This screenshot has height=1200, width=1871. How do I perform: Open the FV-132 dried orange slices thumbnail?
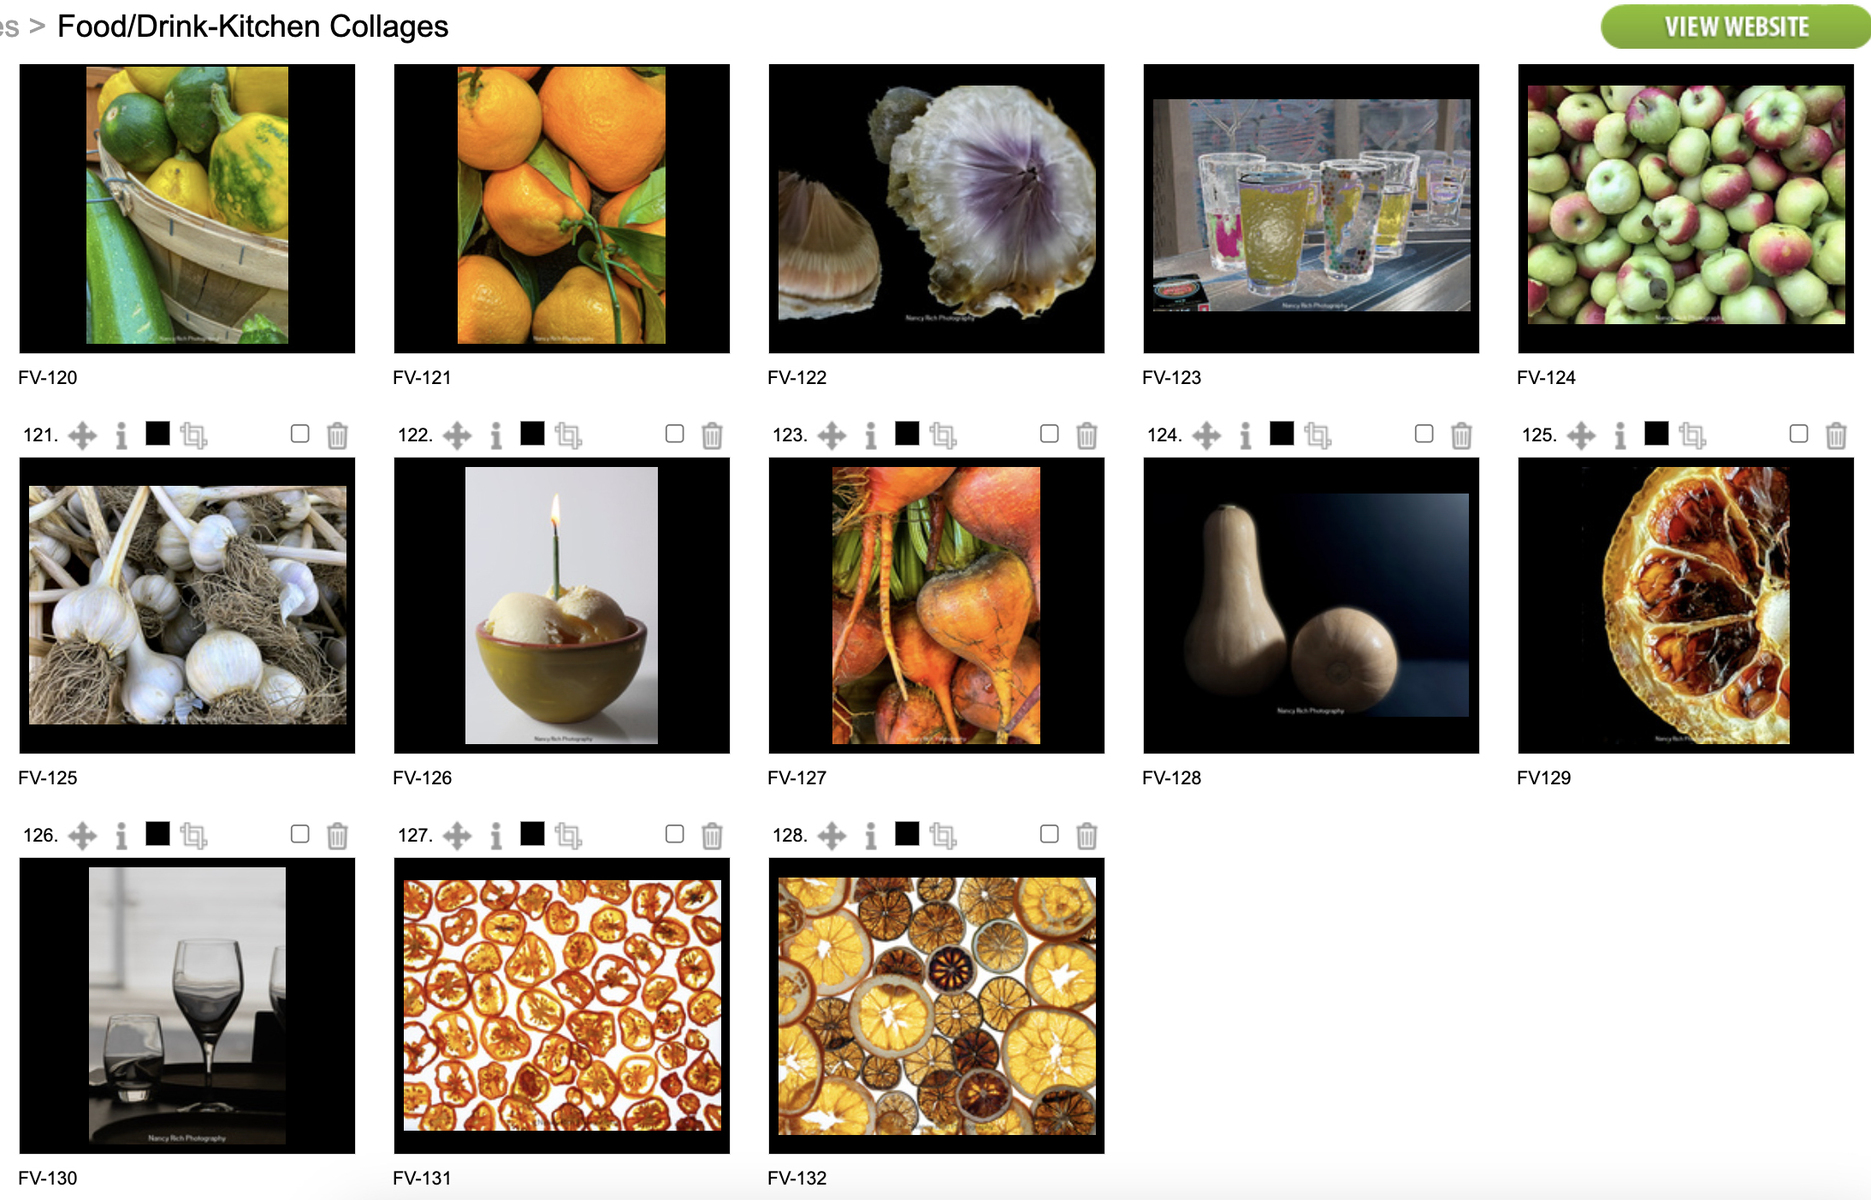(x=936, y=1005)
